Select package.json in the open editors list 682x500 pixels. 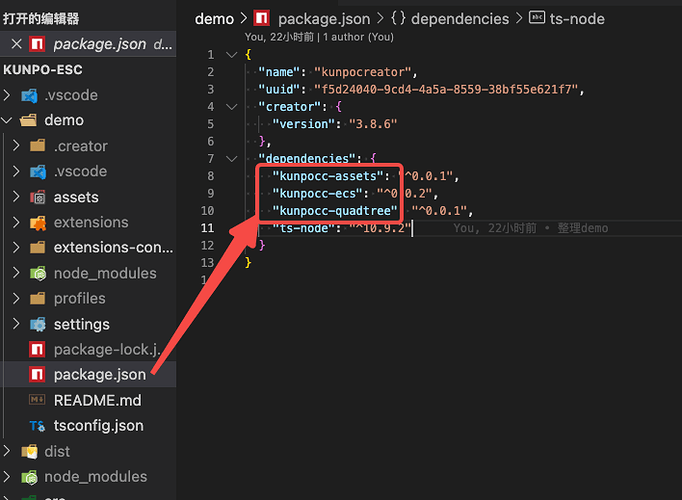pyautogui.click(x=88, y=44)
